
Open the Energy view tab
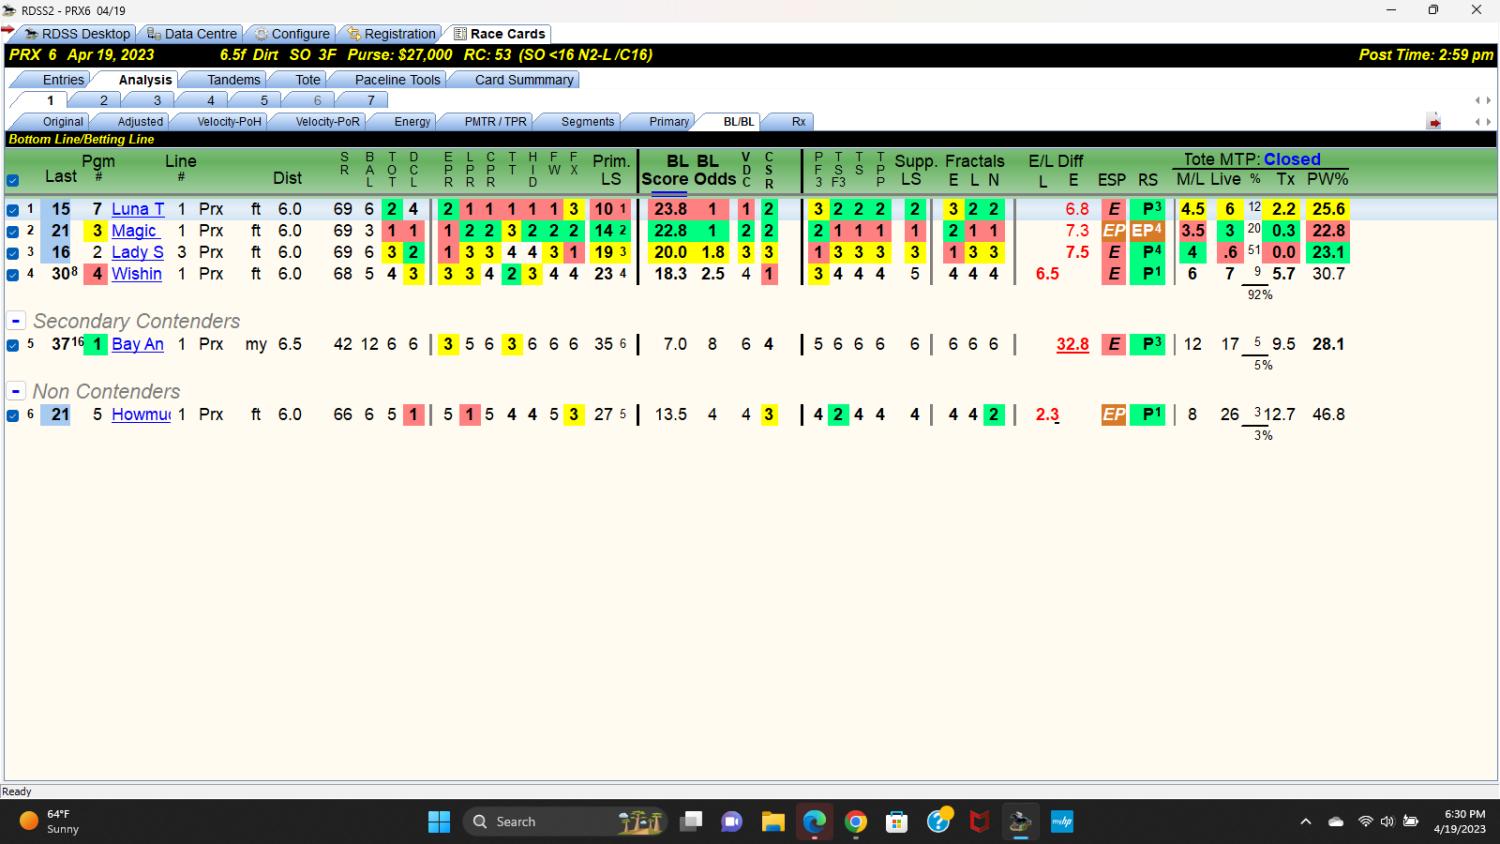(412, 122)
